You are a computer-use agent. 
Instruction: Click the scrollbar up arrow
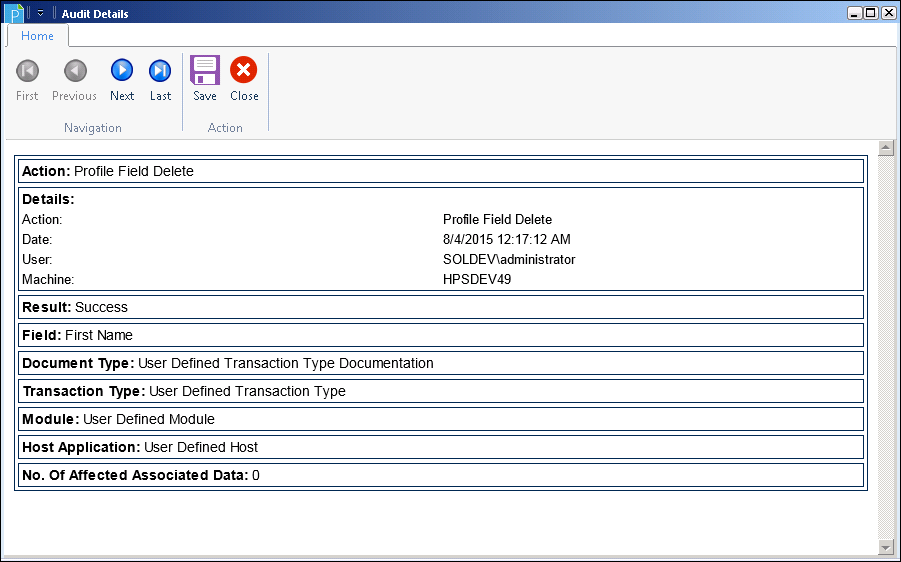885,148
